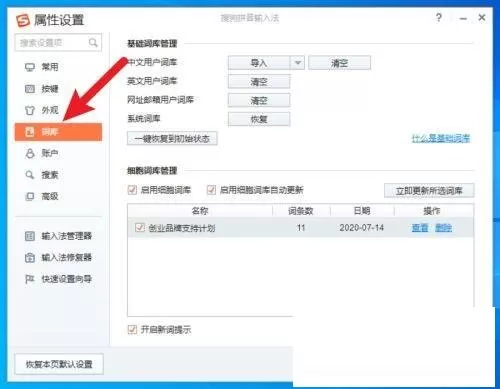Open the 什么是基础词库 link
This screenshot has width=500, height=389.
click(x=441, y=138)
